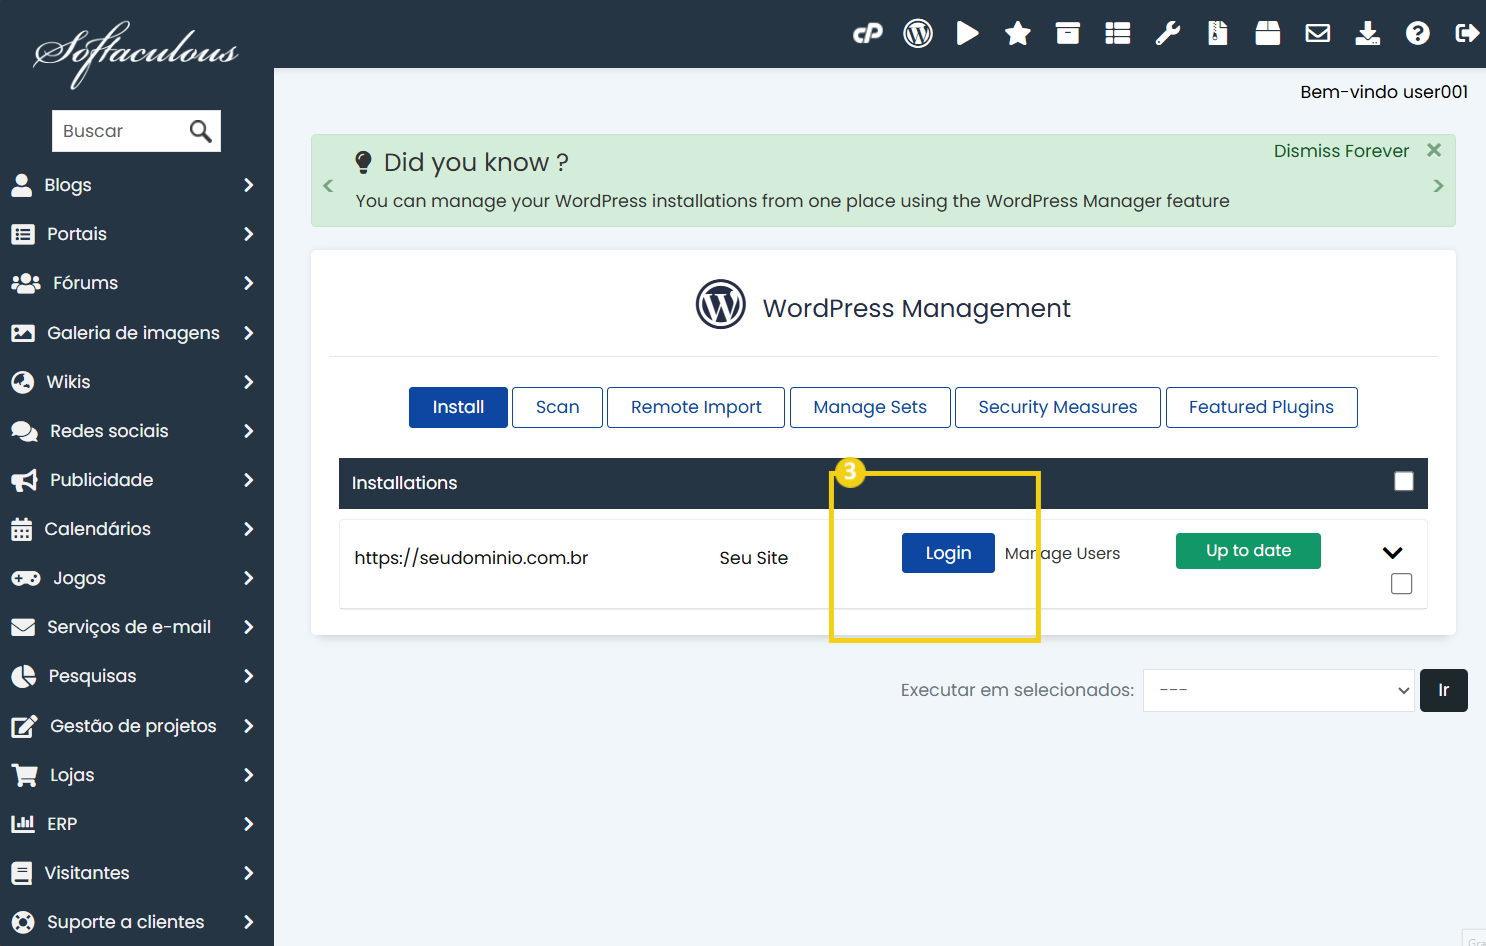Viewport: 1486px width, 946px height.
Task: Open the Security Measures tab
Action: (1058, 407)
